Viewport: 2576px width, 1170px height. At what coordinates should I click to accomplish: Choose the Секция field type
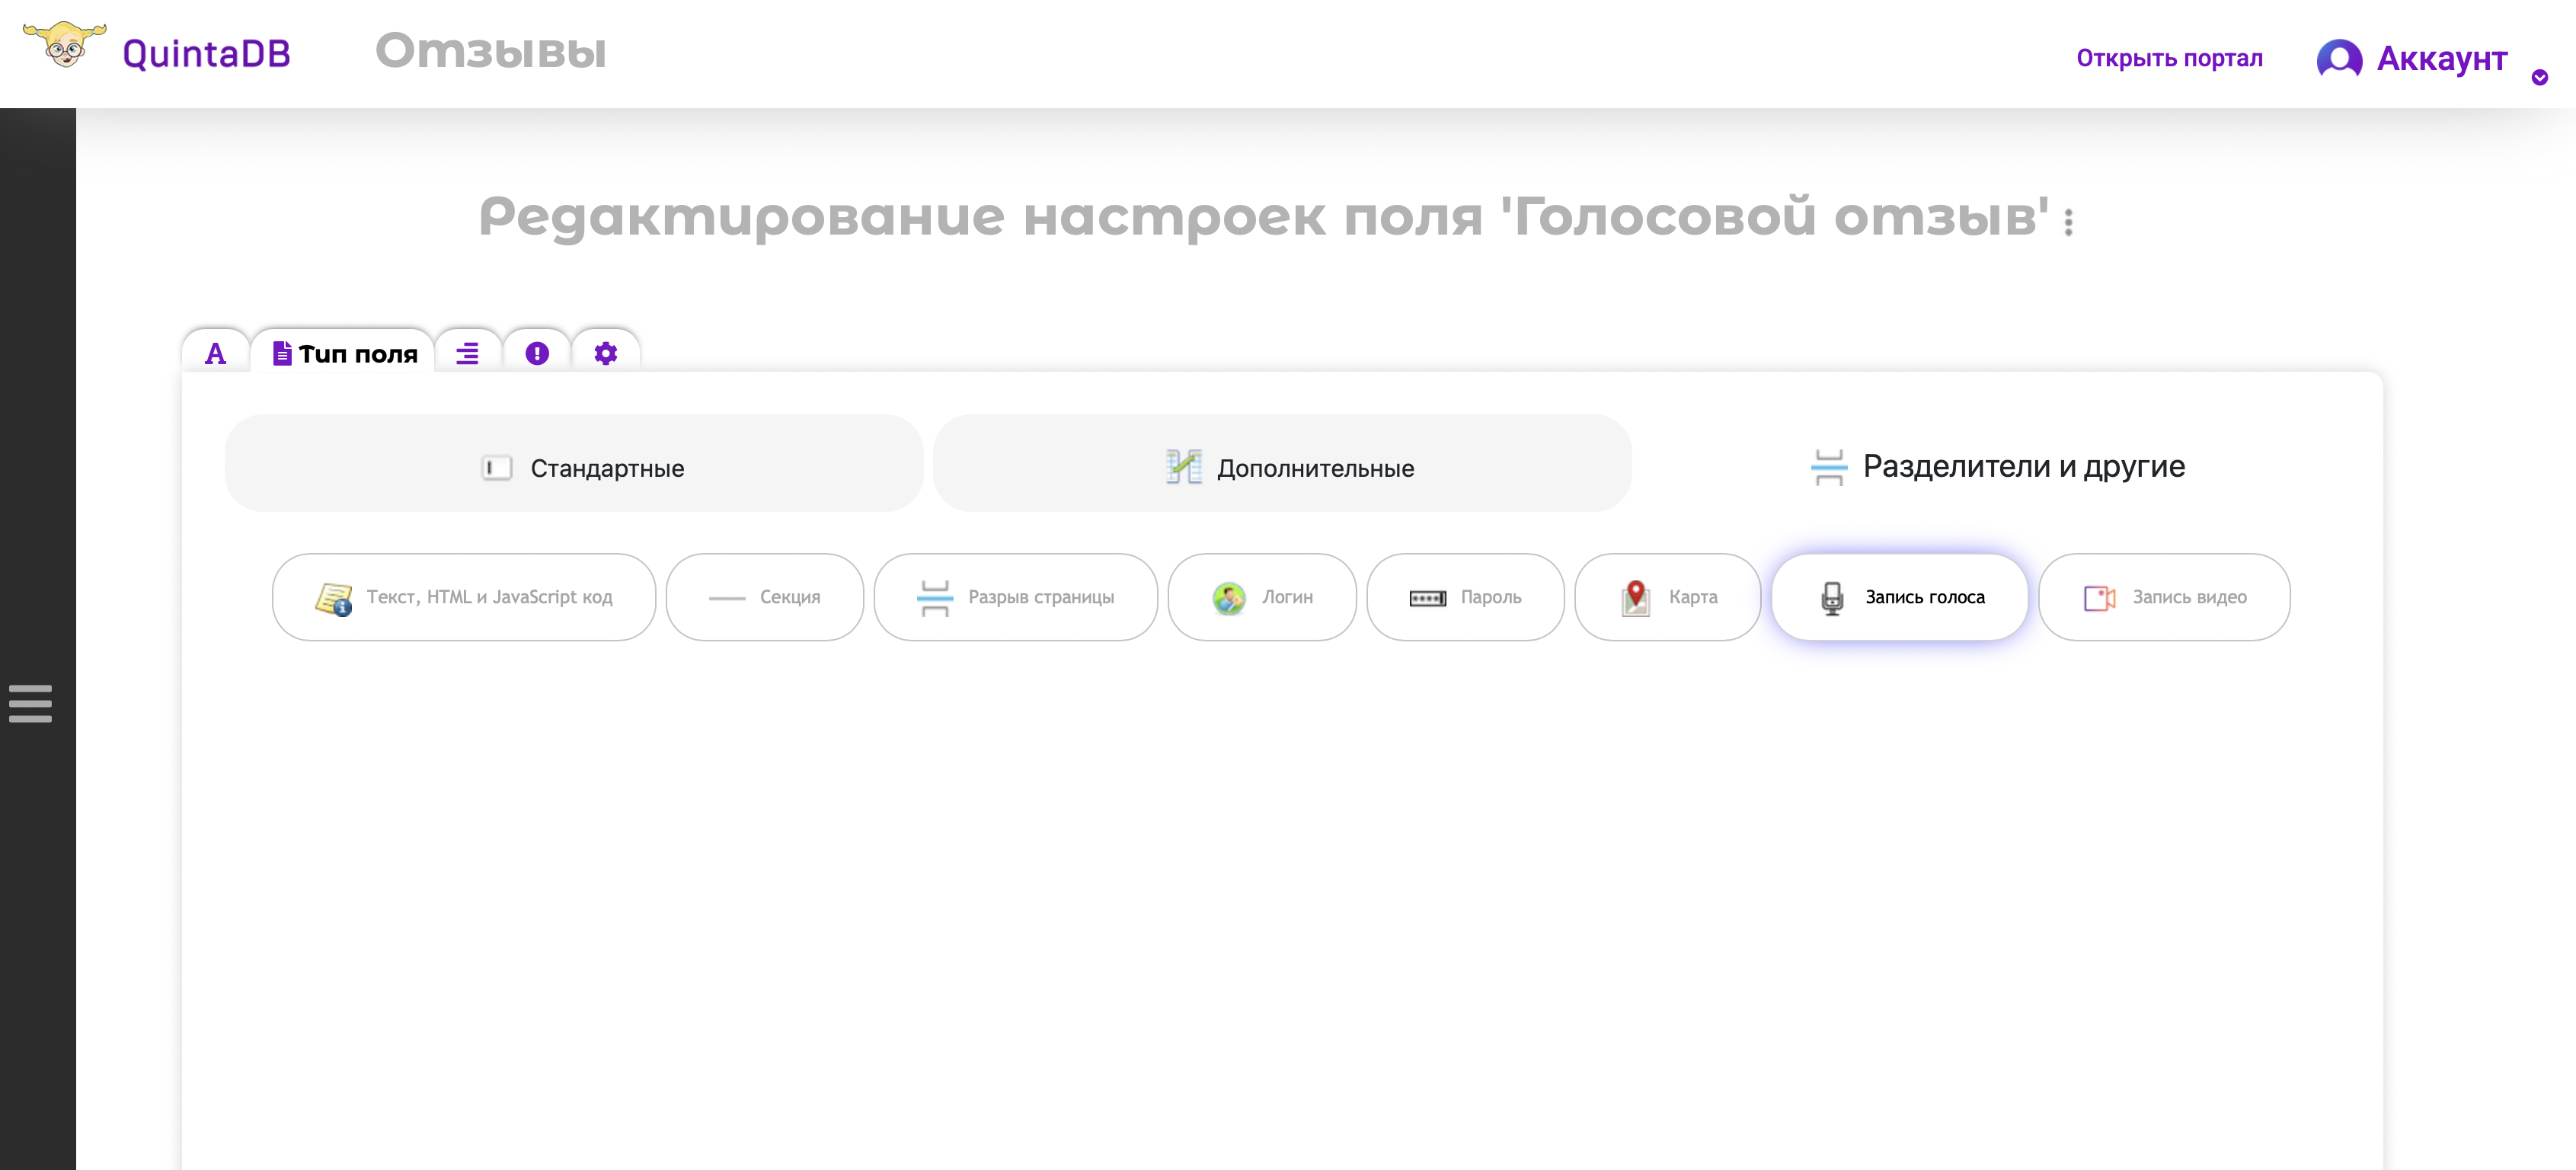pos(765,597)
